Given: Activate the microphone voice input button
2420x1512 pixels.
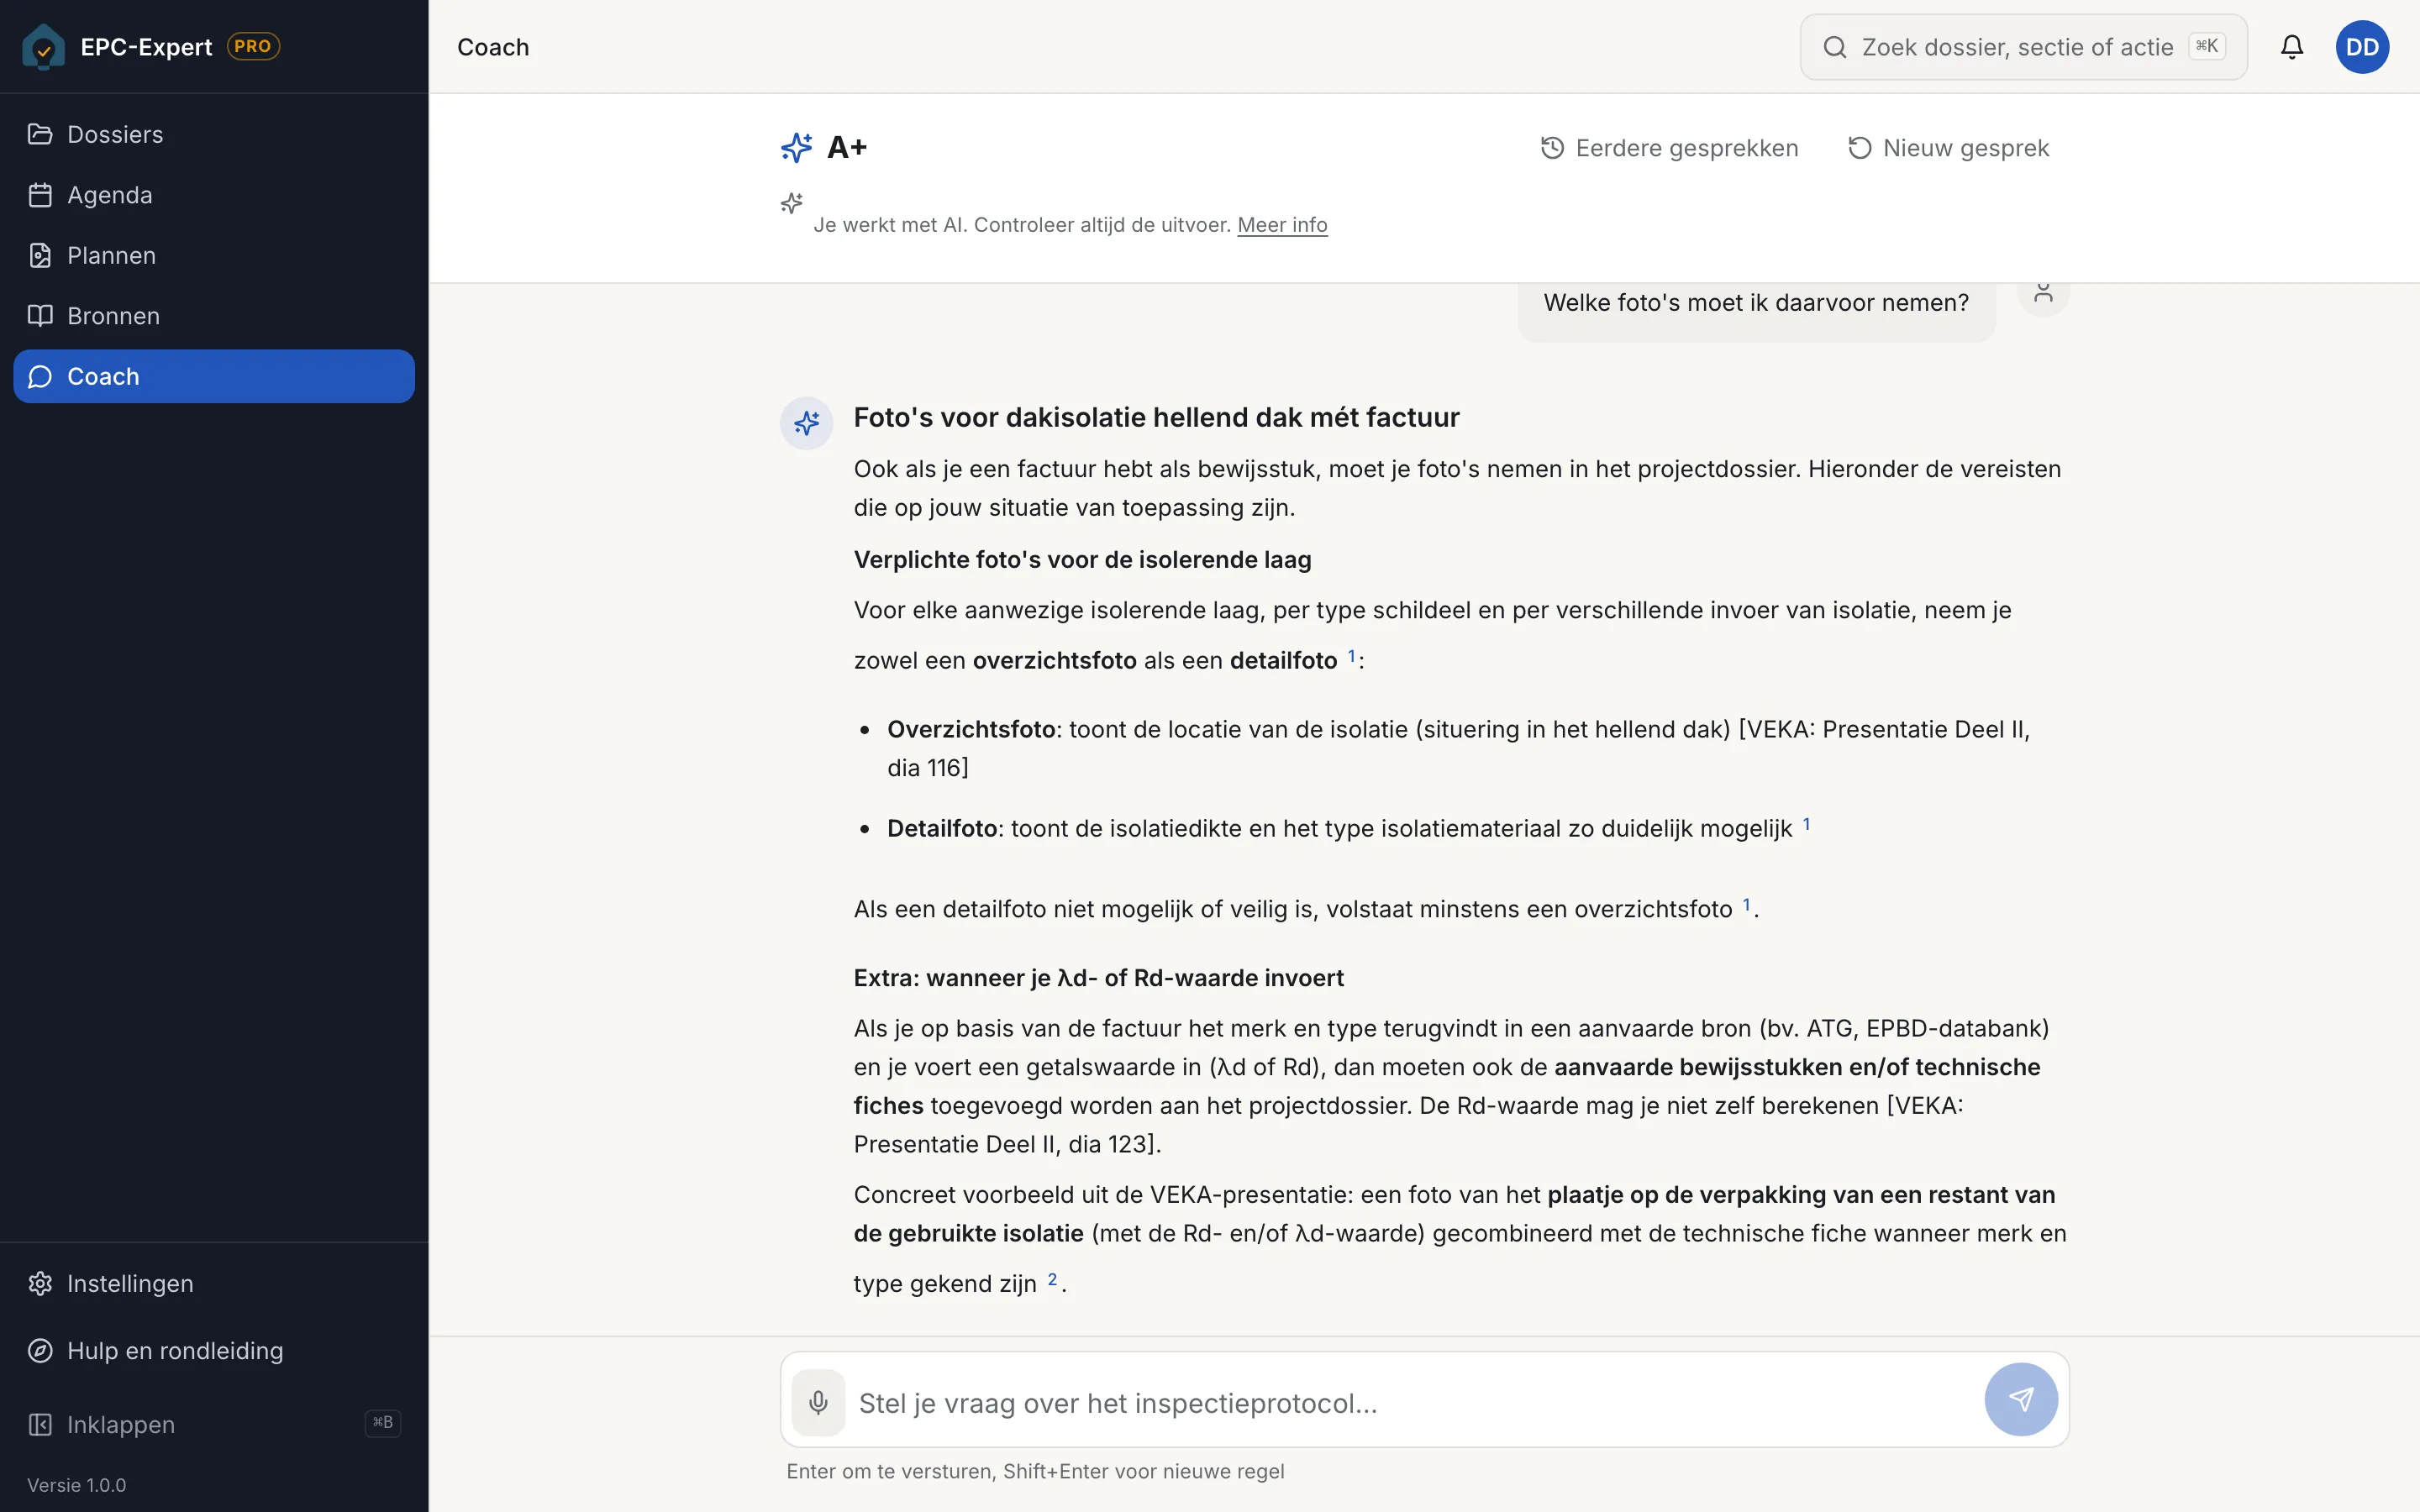Looking at the screenshot, I should 818,1402.
